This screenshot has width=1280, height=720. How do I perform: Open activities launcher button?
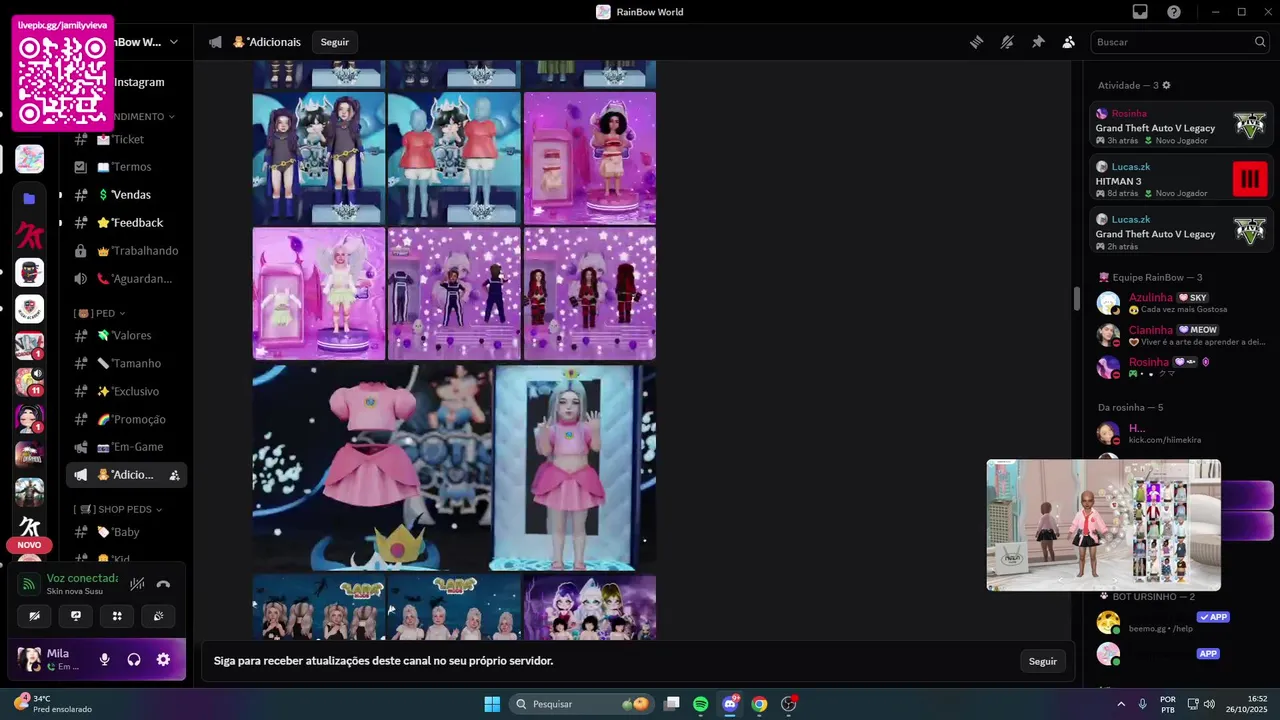117,616
